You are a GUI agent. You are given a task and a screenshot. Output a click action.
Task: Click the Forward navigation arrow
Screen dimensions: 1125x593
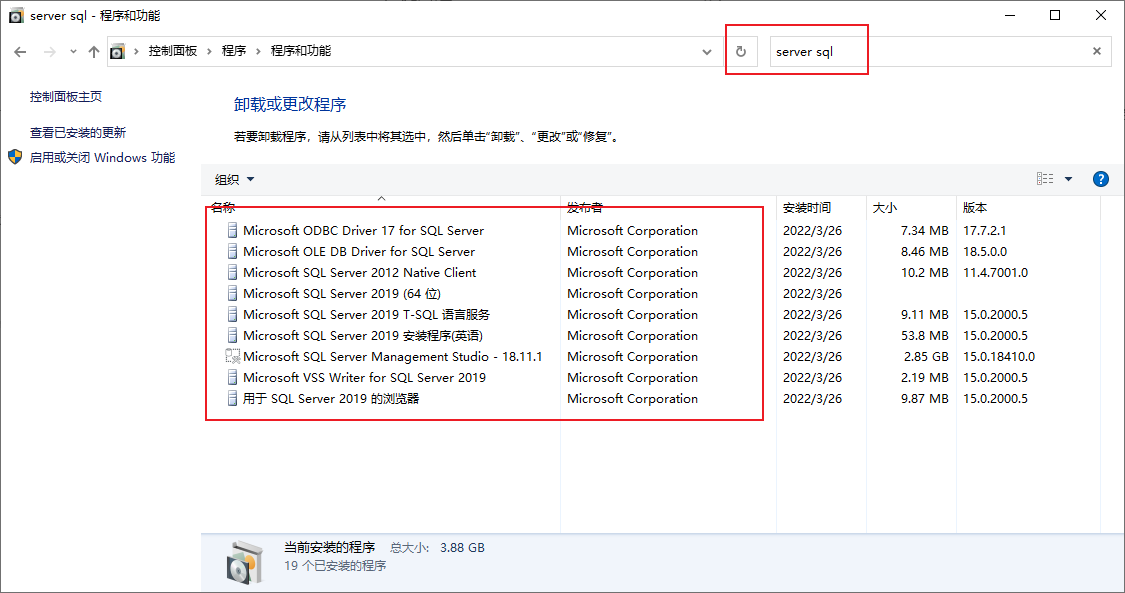[50, 52]
